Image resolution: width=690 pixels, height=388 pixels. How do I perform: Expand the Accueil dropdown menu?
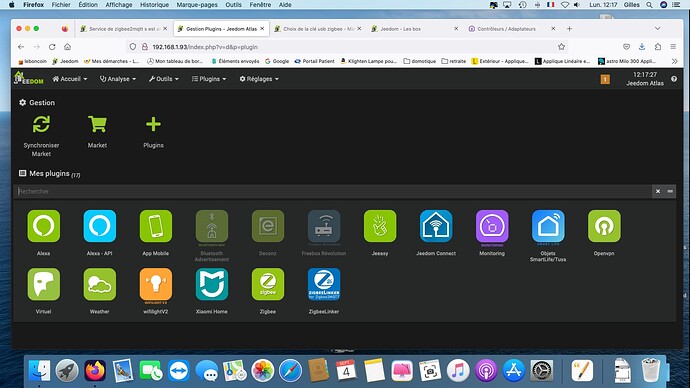(x=70, y=79)
